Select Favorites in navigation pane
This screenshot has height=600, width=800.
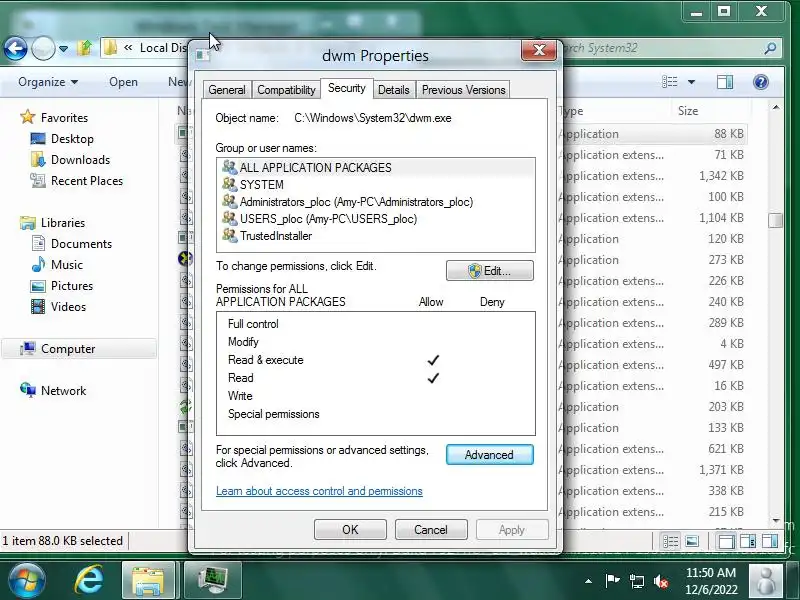(x=64, y=118)
